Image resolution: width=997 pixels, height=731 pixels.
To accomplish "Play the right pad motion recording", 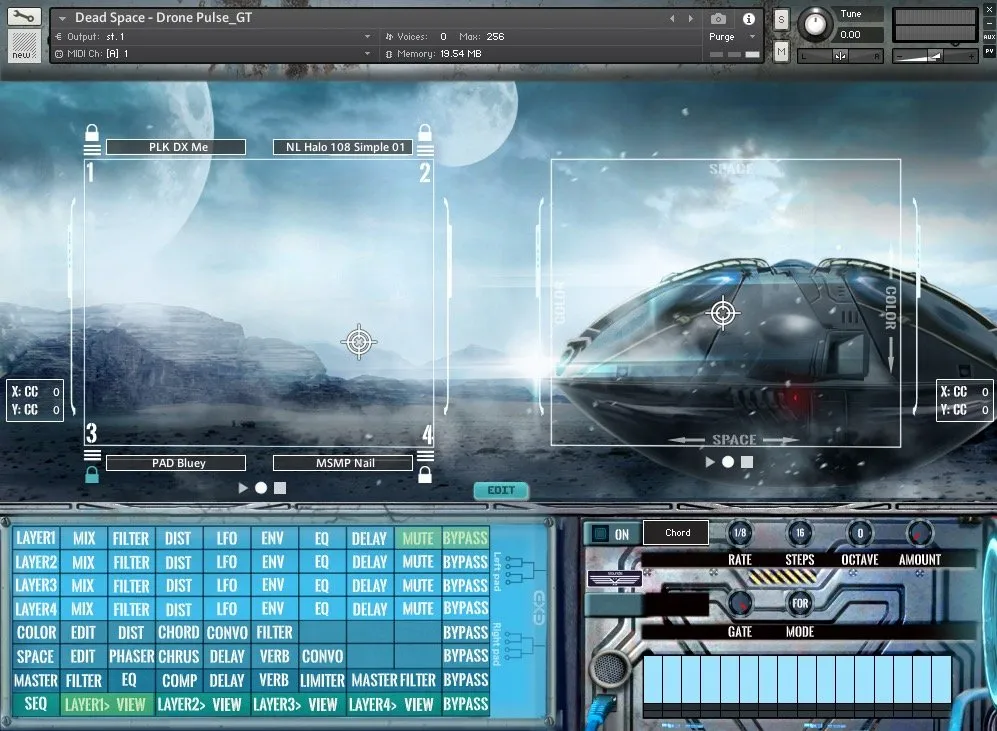I will 710,462.
